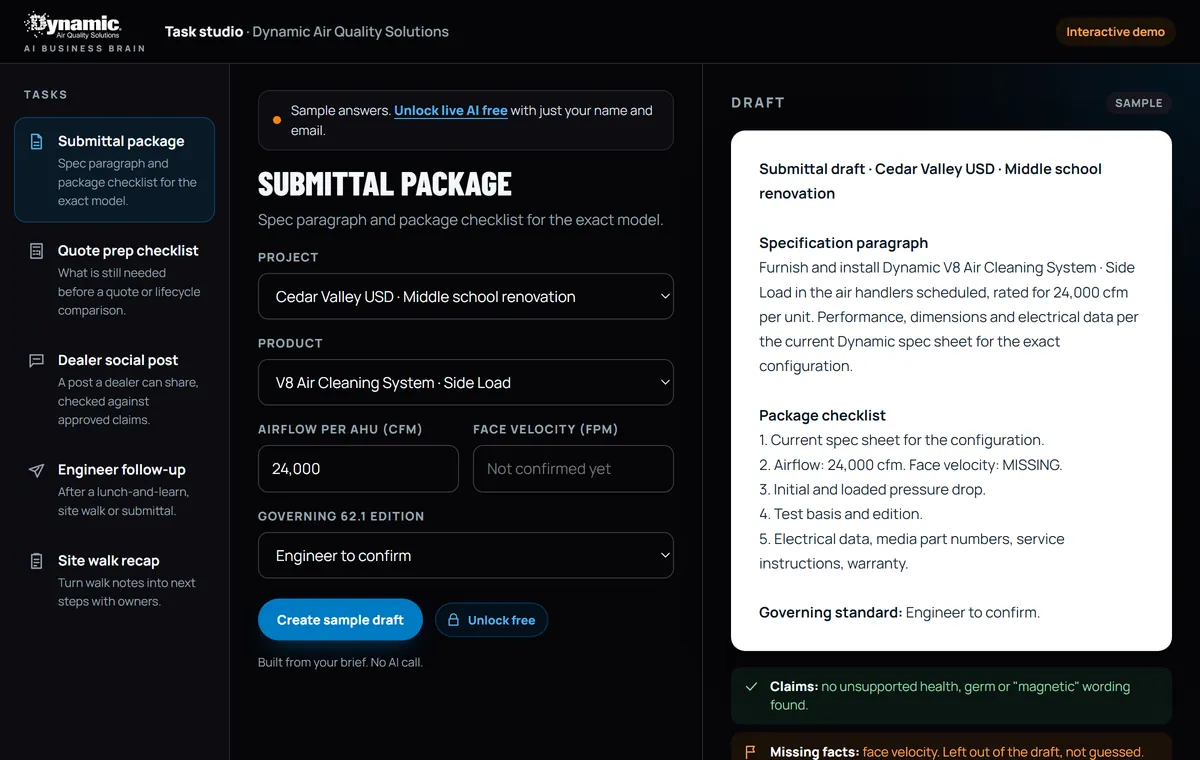
Task: Go to the Site walk recap task
Action: pyautogui.click(x=114, y=580)
